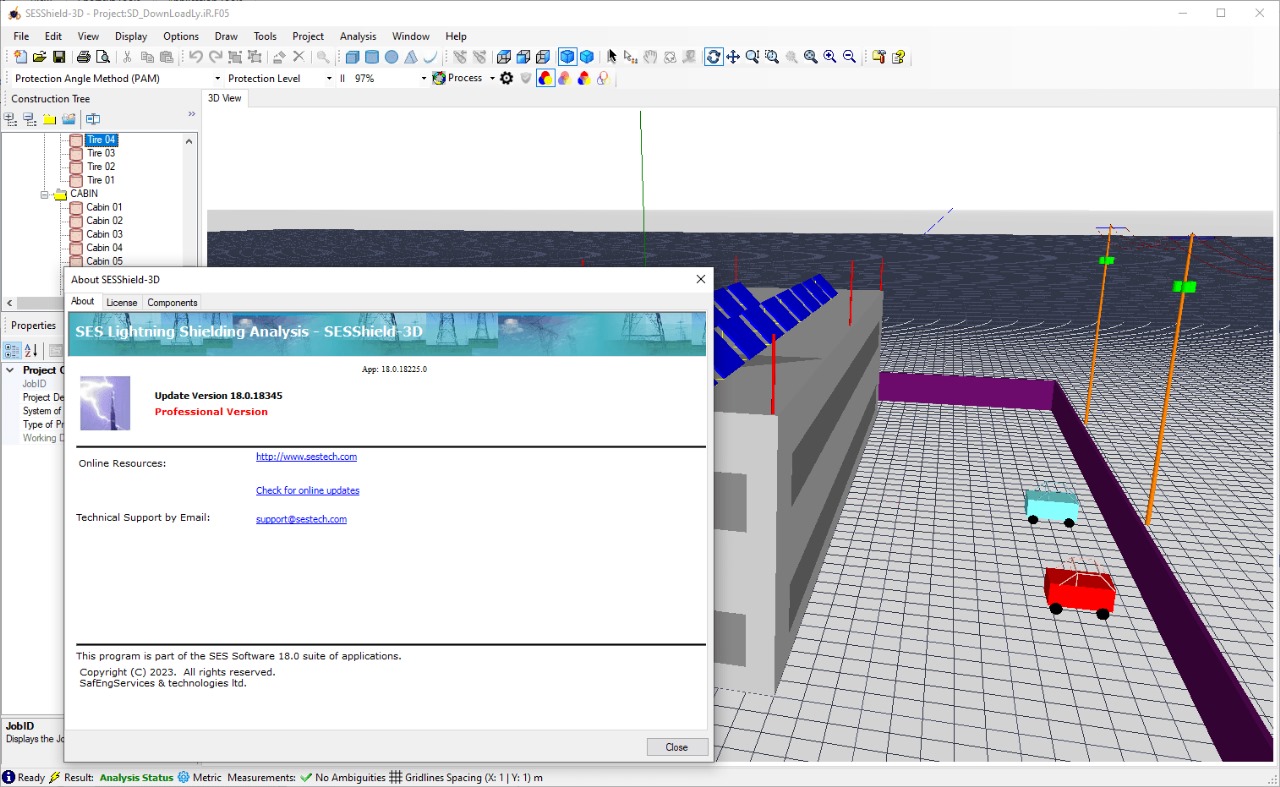Click the Save project icon
This screenshot has width=1280, height=787.
point(59,57)
